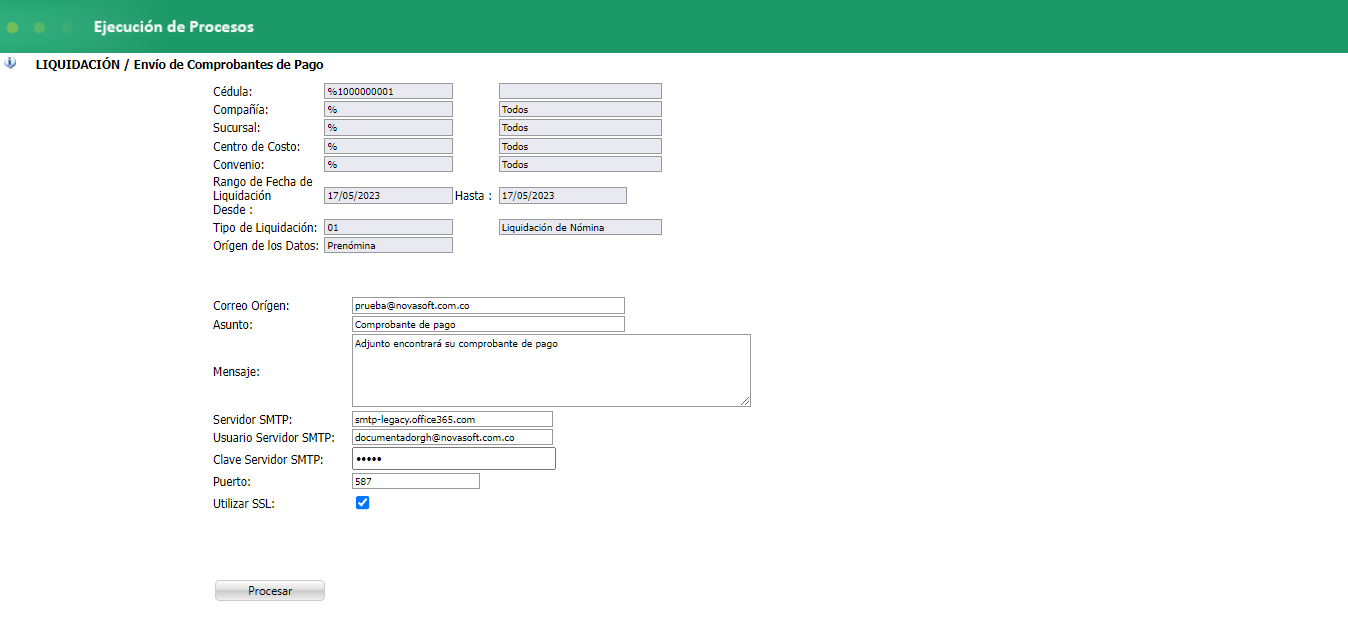This screenshot has height=637, width=1348.
Task: Select the Tipo de Liquidación code field 01
Action: point(388,227)
